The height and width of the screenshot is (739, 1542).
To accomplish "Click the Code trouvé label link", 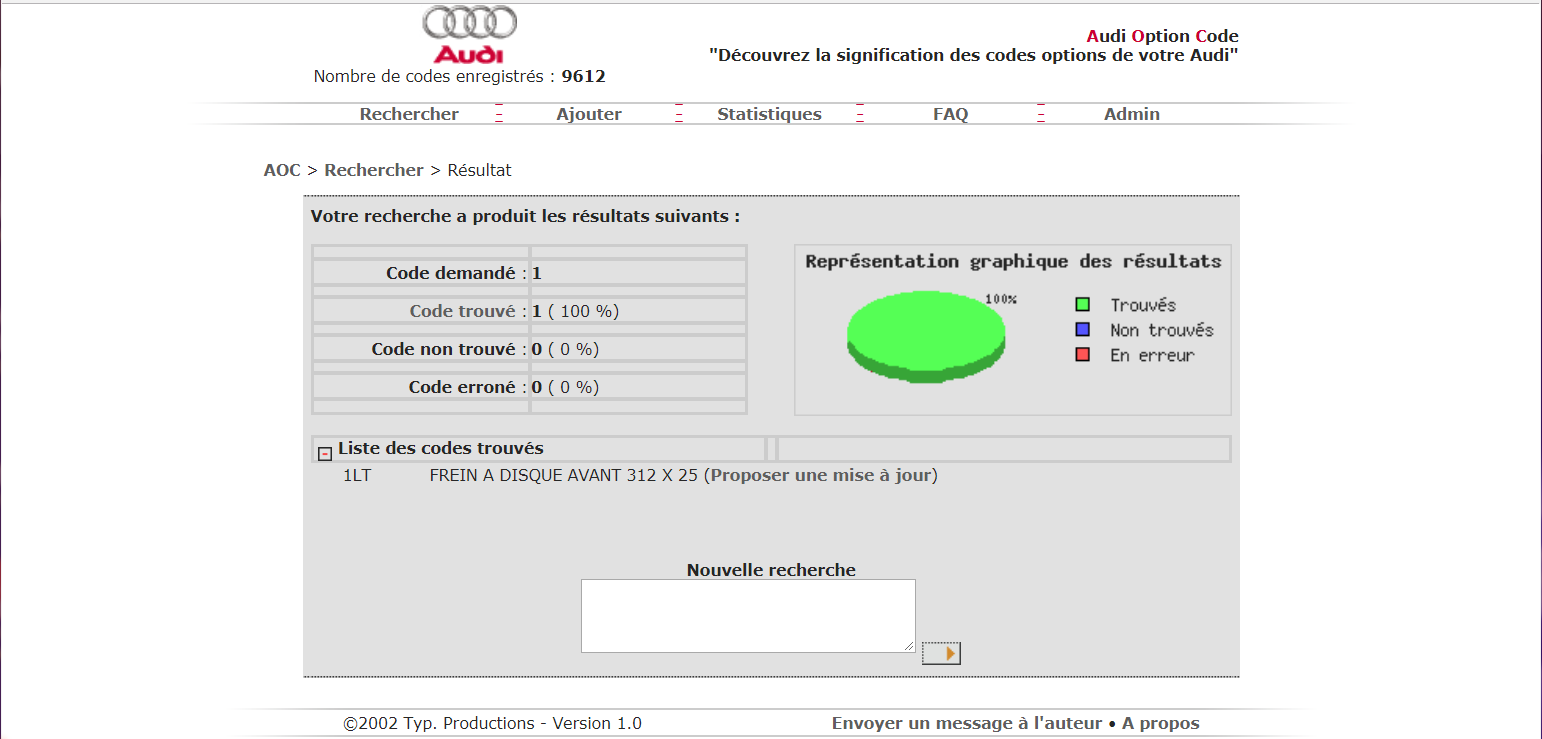I will coord(462,311).
